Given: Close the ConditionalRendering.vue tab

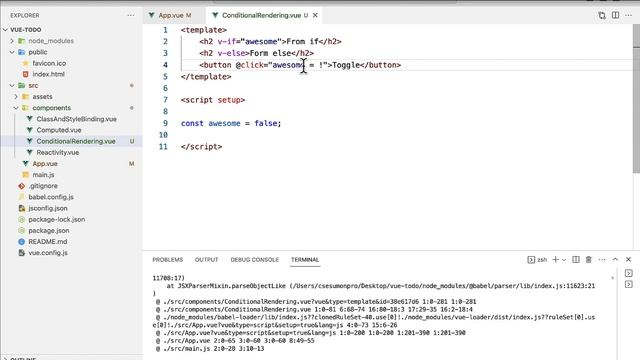Looking at the screenshot, I should pos(315,15).
